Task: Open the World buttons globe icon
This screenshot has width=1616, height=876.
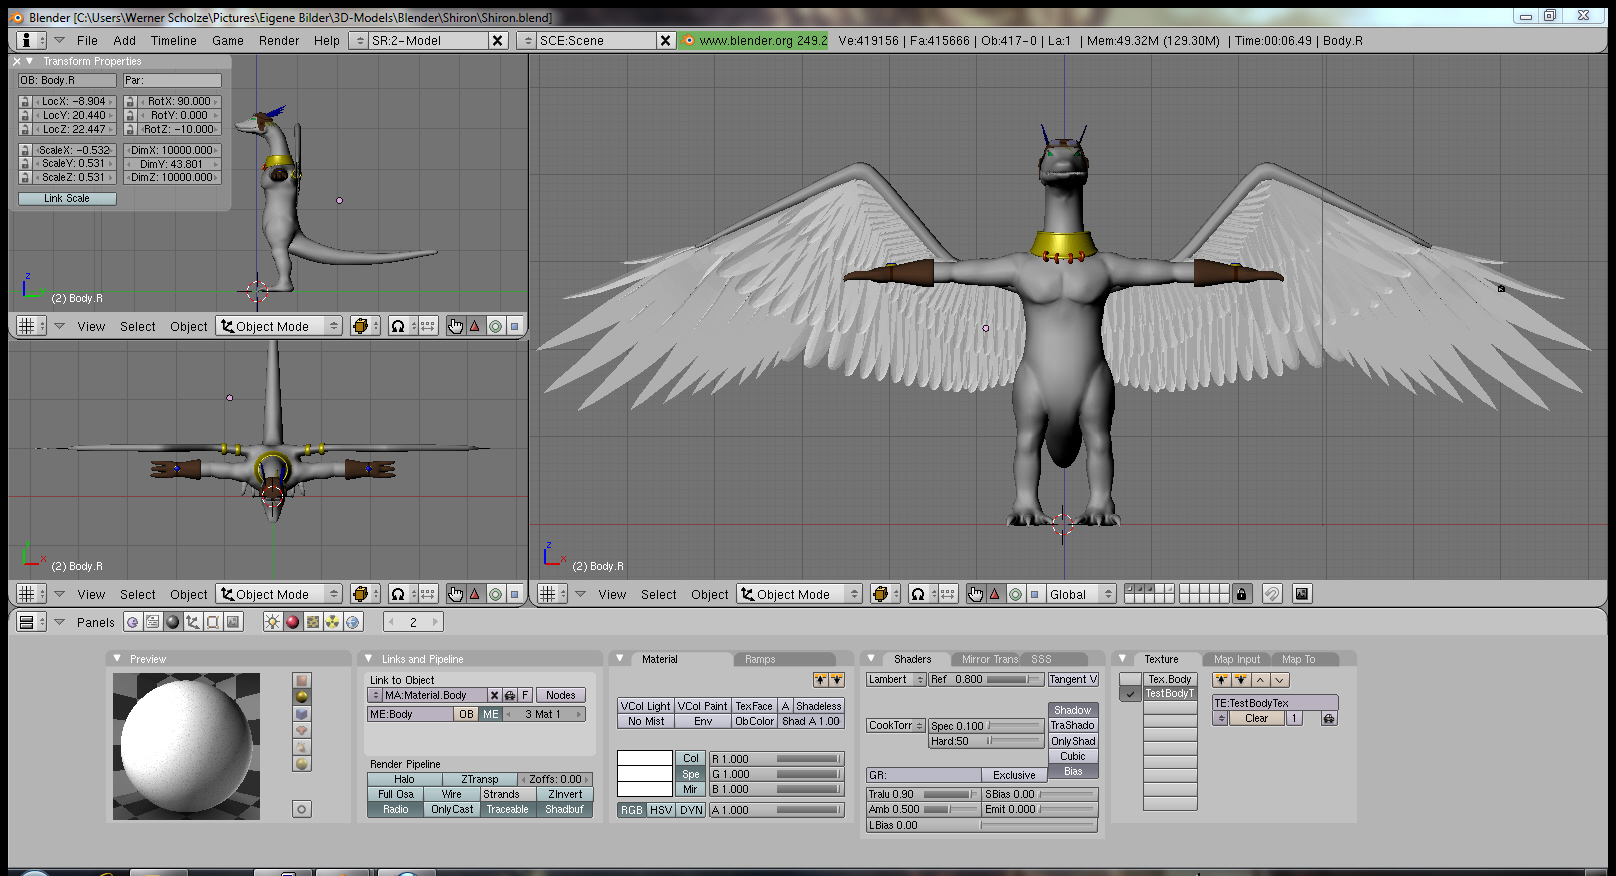Action: 352,622
